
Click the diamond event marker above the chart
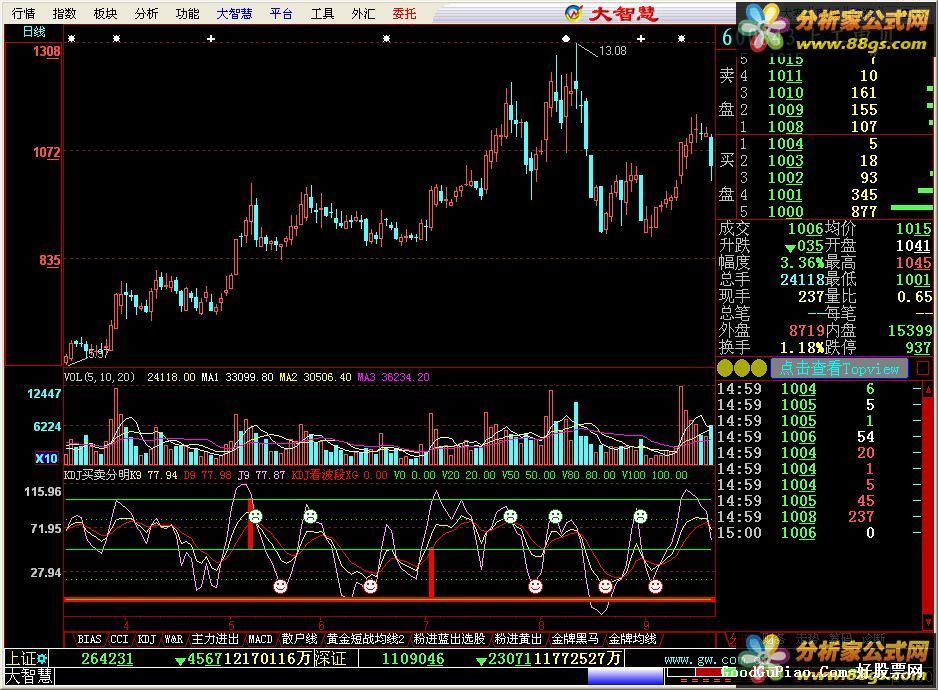(566, 39)
